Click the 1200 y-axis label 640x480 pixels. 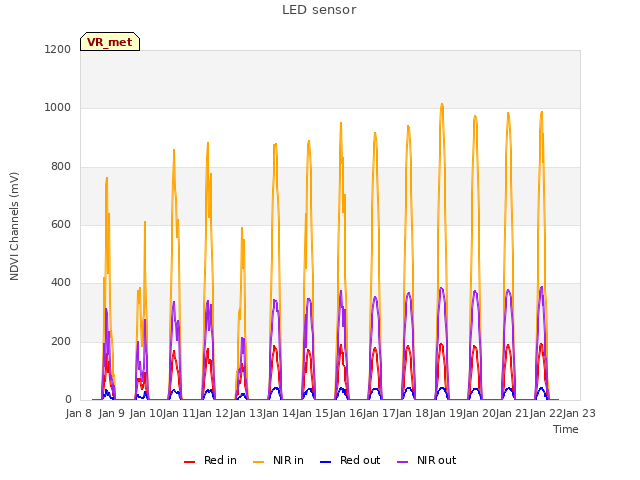click(x=58, y=49)
